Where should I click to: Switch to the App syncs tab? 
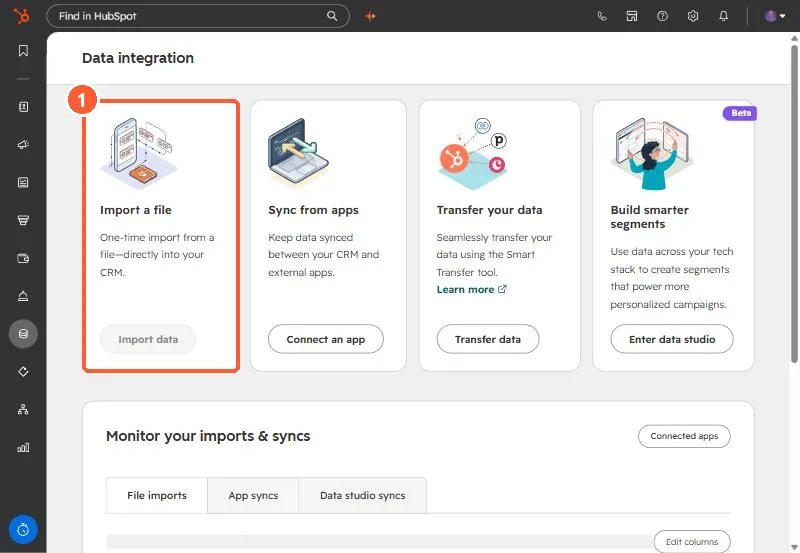click(253, 495)
